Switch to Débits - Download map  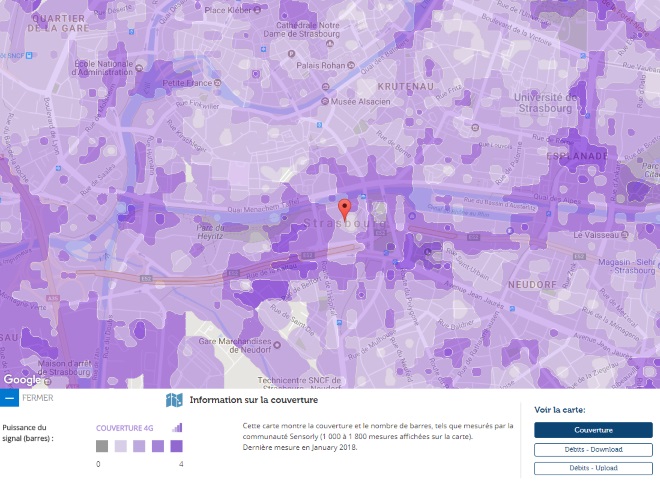(x=592, y=449)
